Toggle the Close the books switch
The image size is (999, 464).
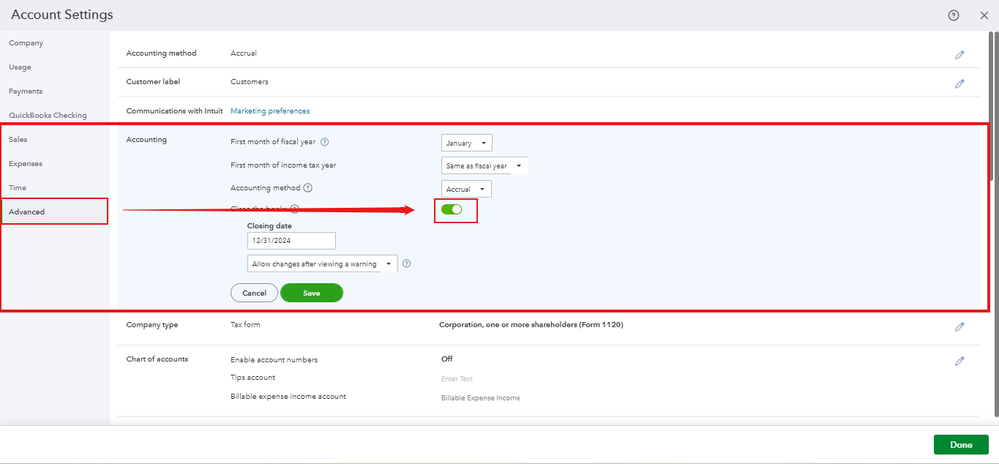click(x=451, y=210)
